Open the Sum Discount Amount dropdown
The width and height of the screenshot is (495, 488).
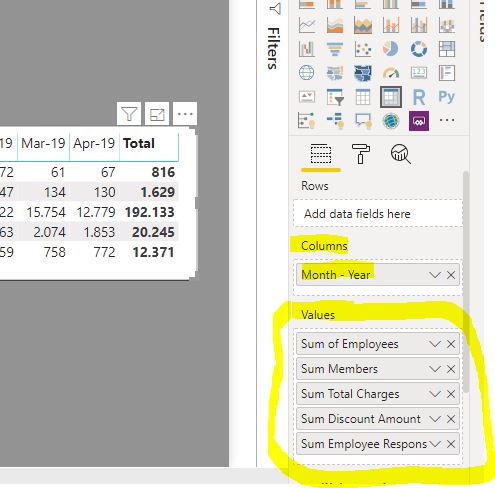[435, 419]
